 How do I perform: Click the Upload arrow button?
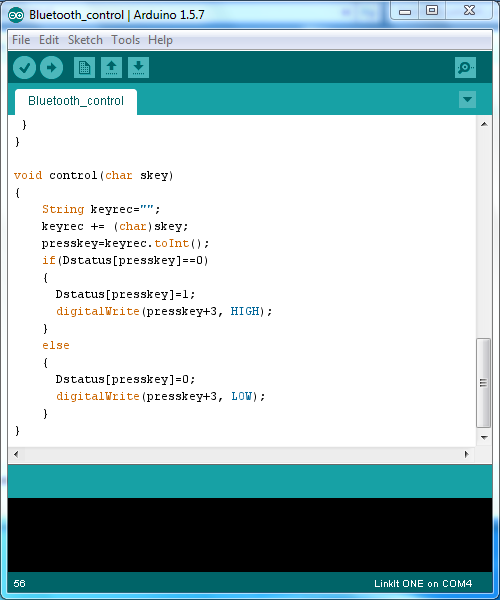click(52, 68)
